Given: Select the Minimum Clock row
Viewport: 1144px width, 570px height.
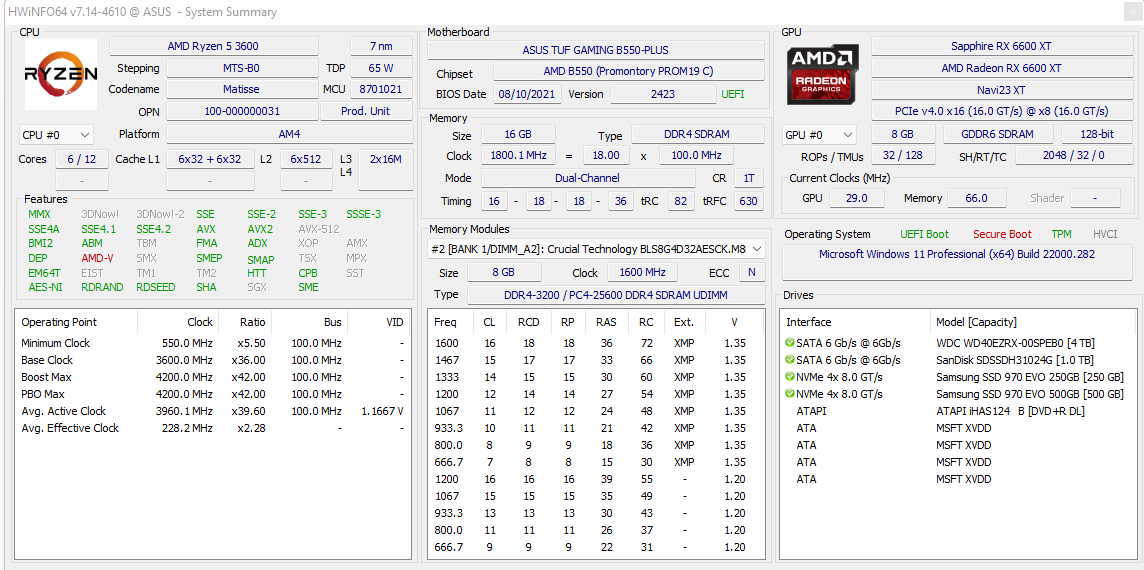Looking at the screenshot, I should pyautogui.click(x=212, y=343).
